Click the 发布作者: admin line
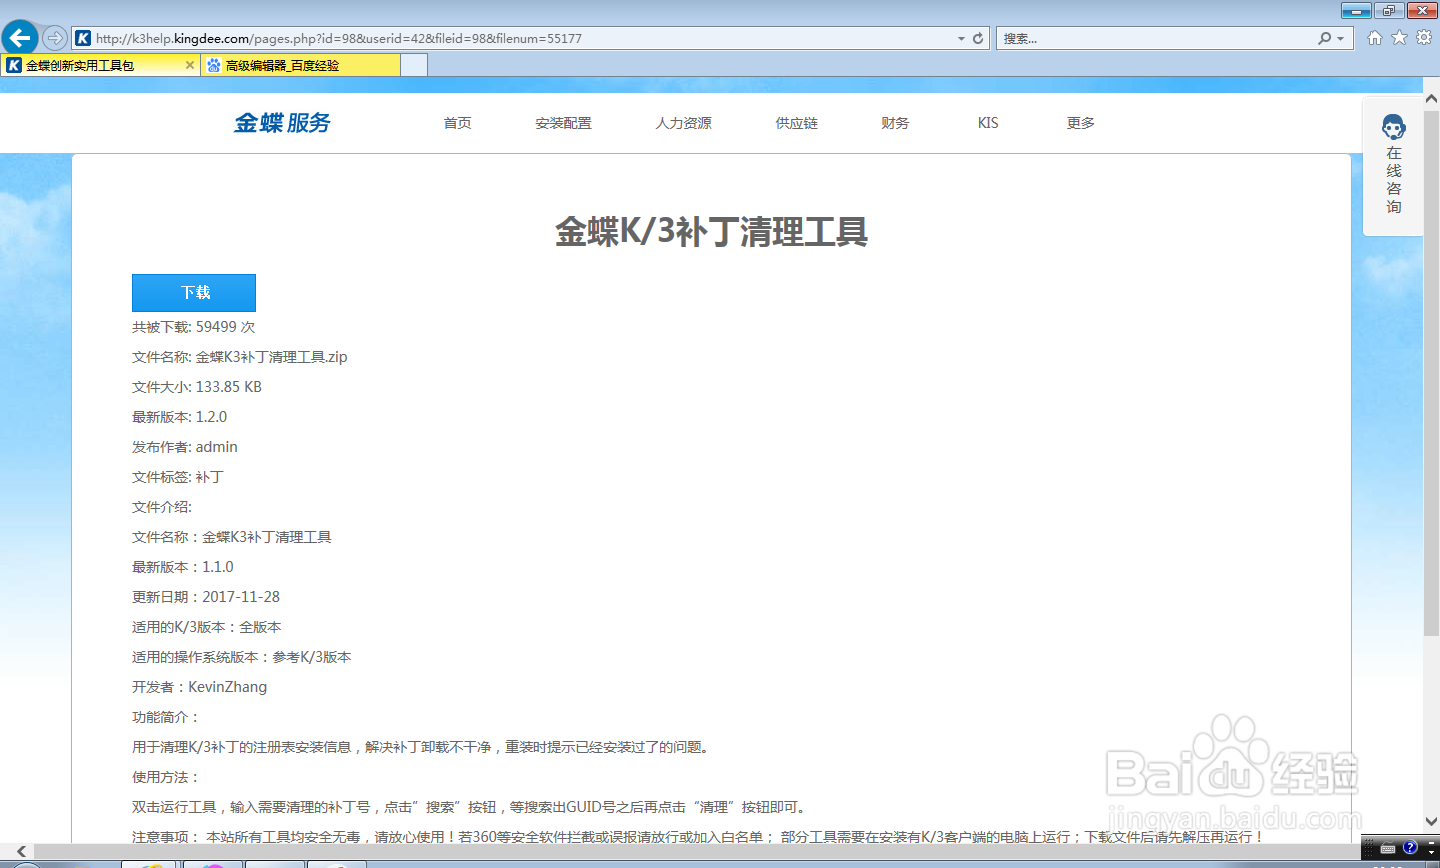 [185, 447]
